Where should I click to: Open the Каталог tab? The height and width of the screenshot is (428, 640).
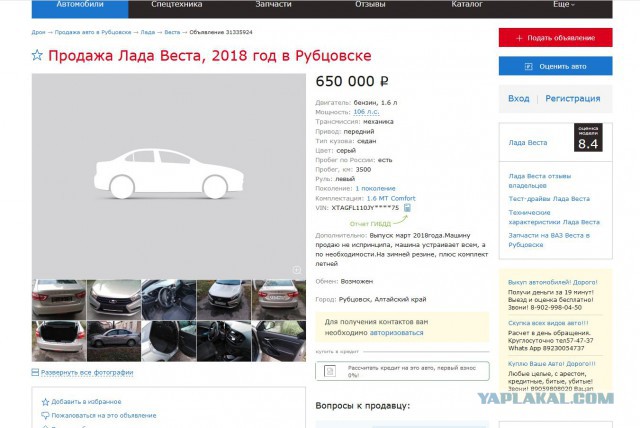[467, 6]
